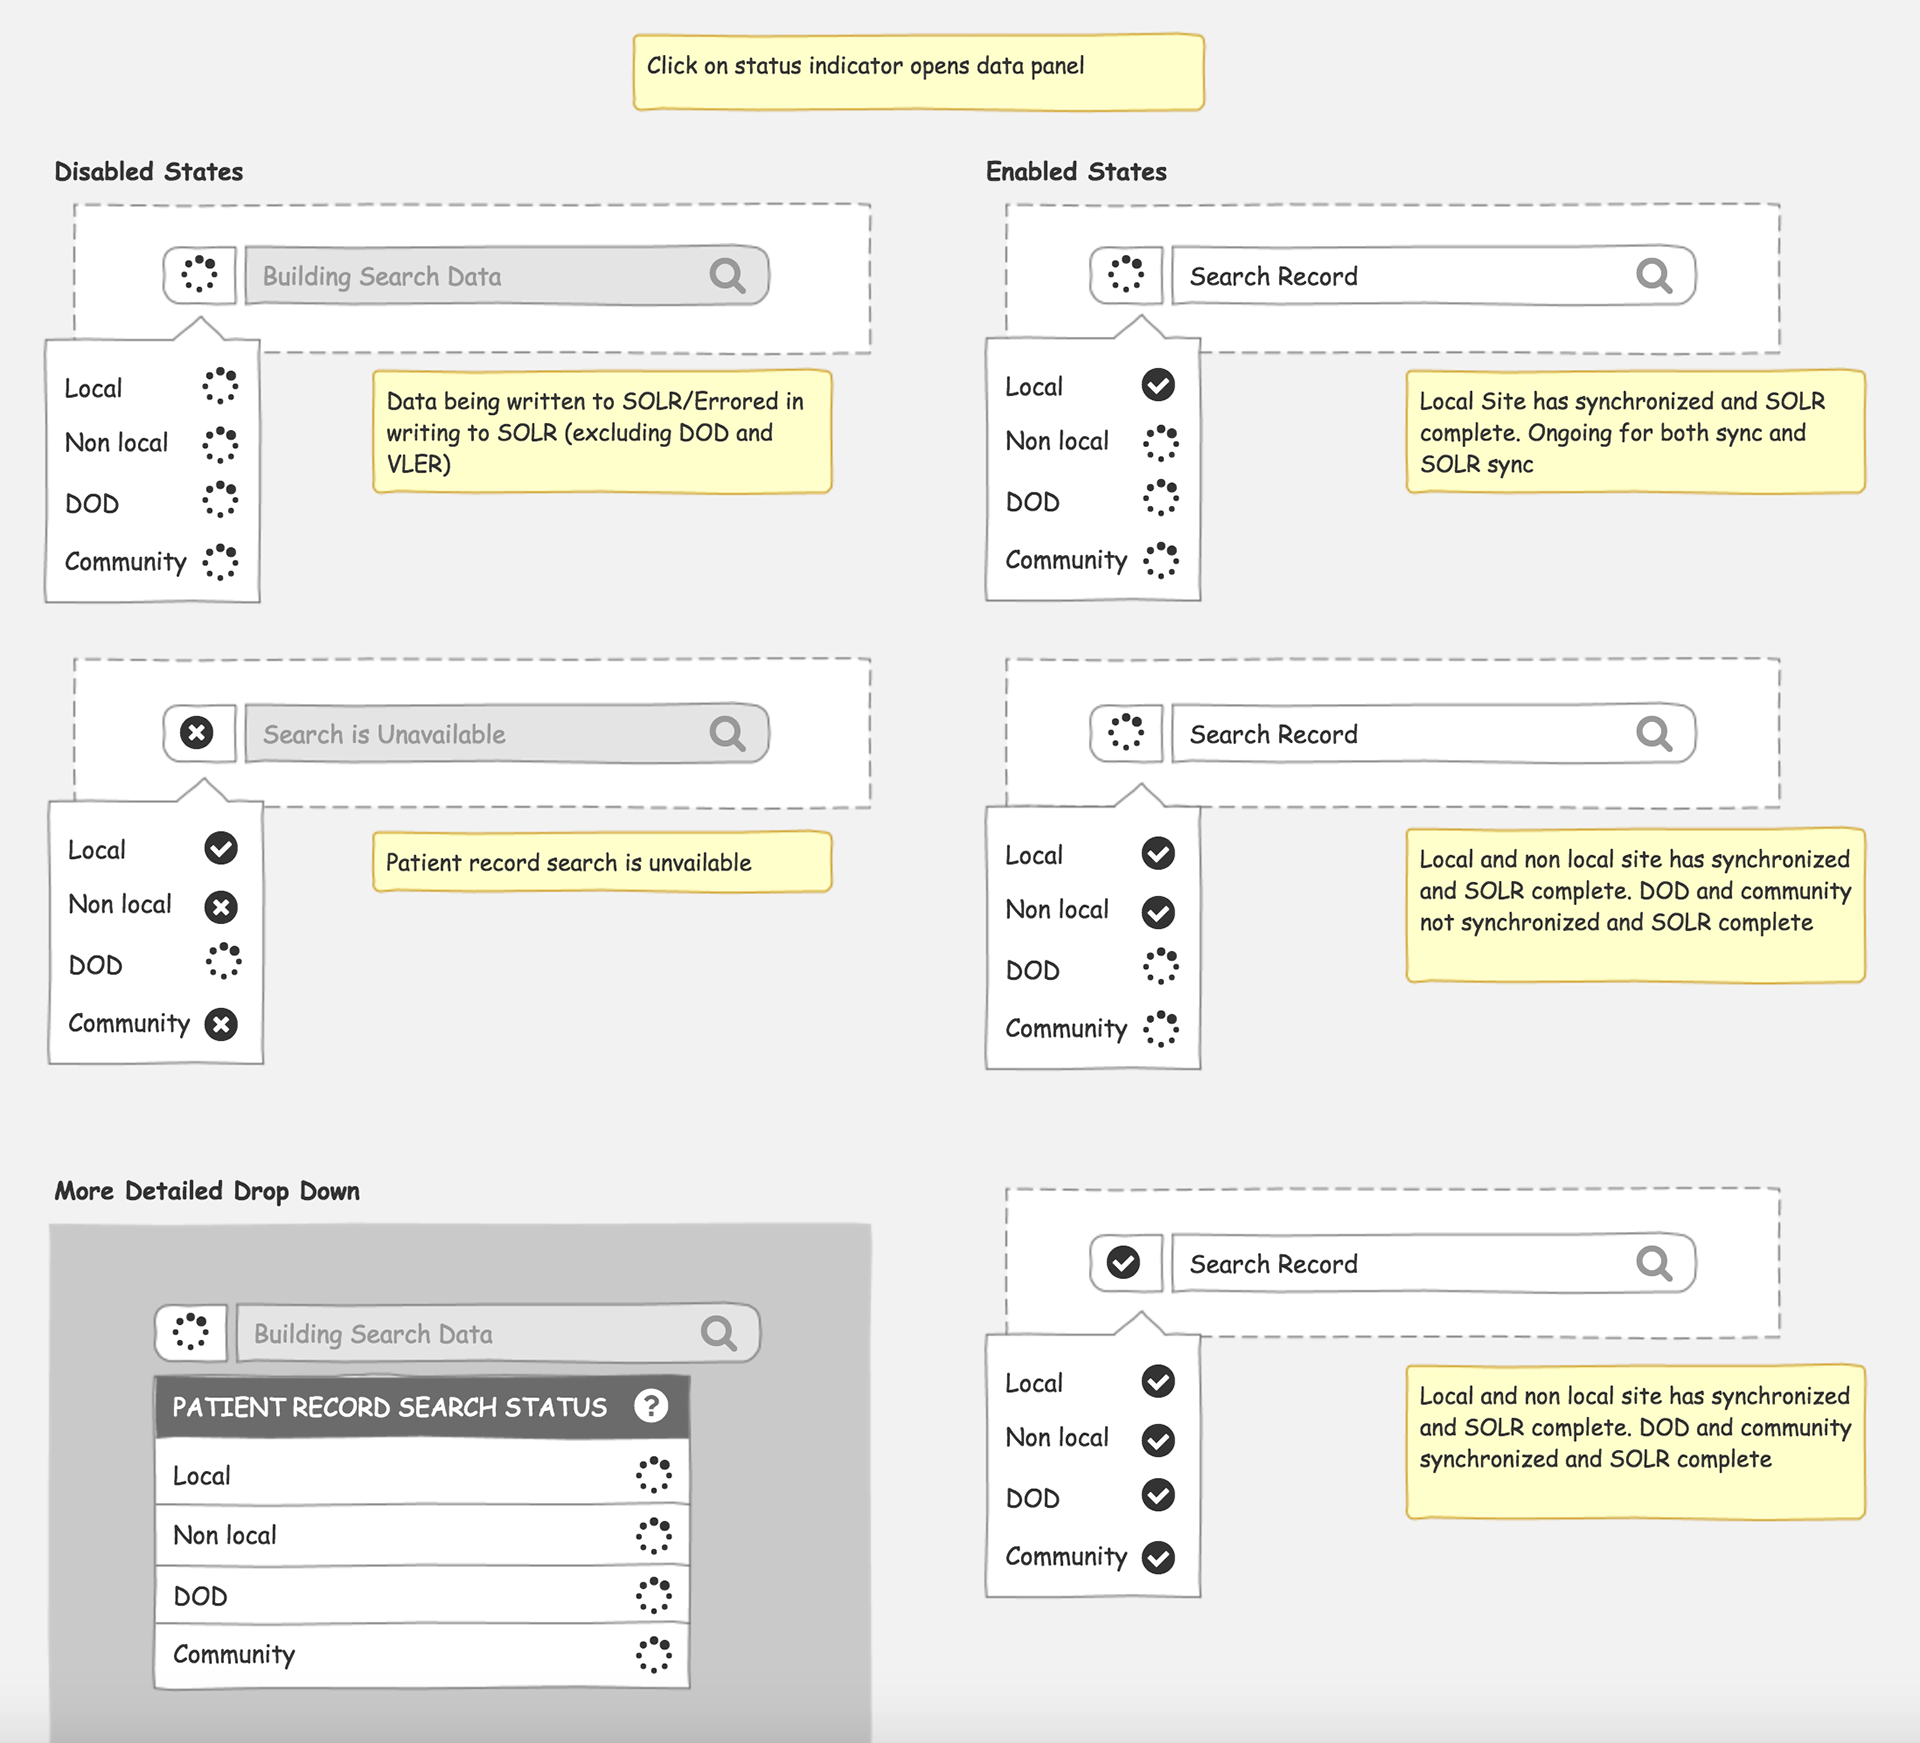The image size is (1920, 1743).
Task: Click the error X status indicator button
Action: (x=198, y=733)
